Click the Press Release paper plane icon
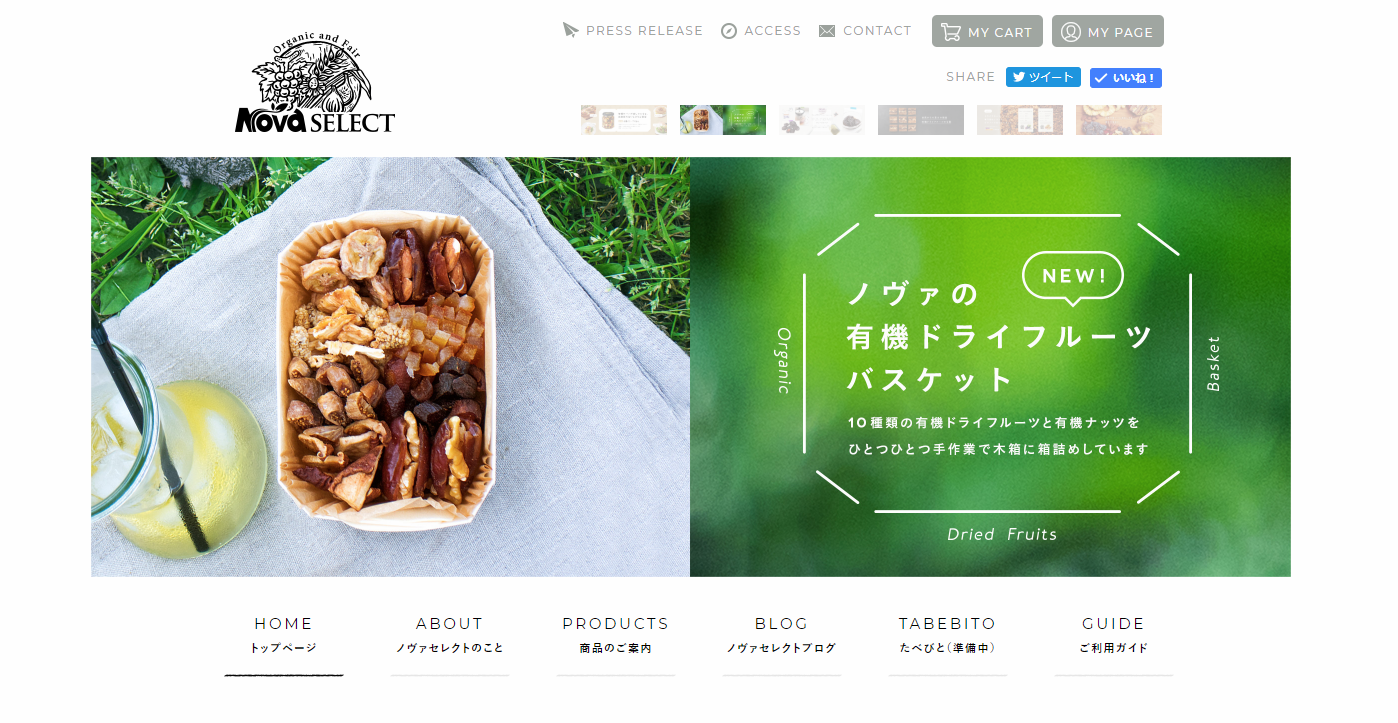 [x=571, y=30]
